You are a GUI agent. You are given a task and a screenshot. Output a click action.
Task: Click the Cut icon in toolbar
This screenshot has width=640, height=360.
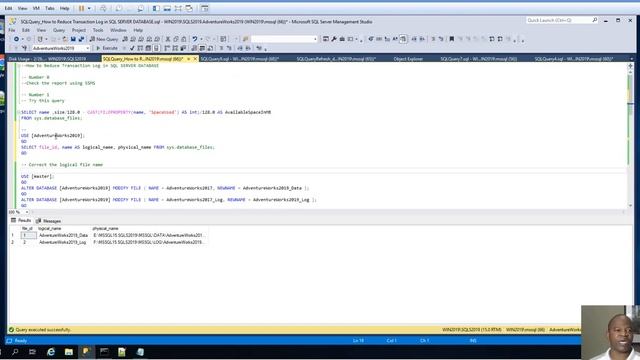pos(167,39)
